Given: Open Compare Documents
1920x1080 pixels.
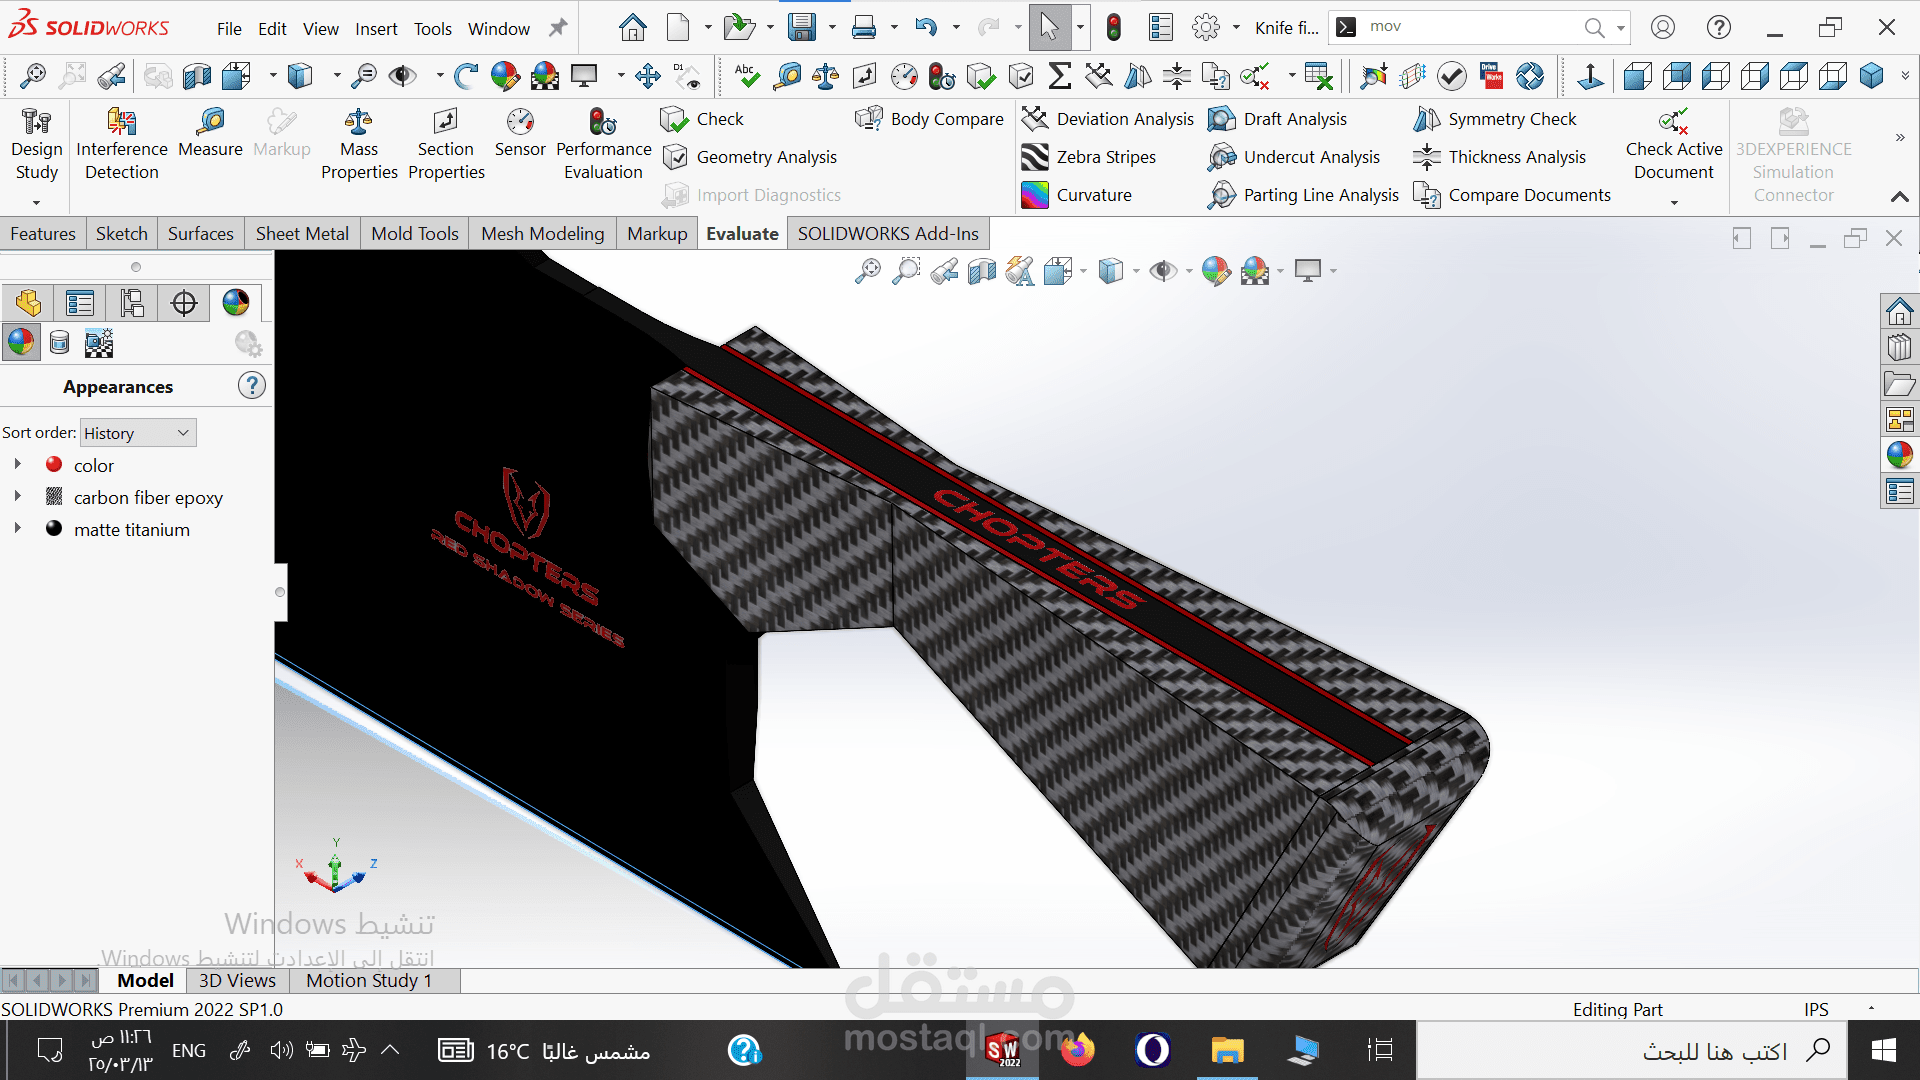Looking at the screenshot, I should point(1512,195).
